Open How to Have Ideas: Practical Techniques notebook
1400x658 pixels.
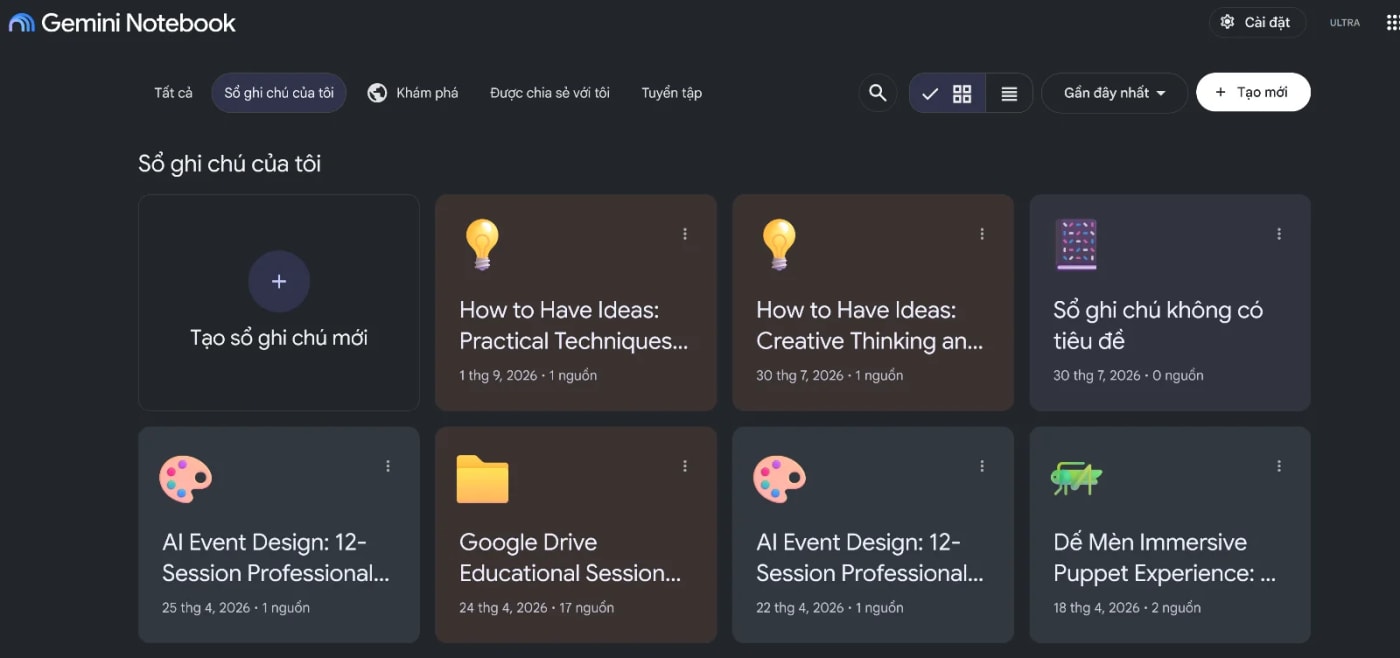tap(576, 303)
